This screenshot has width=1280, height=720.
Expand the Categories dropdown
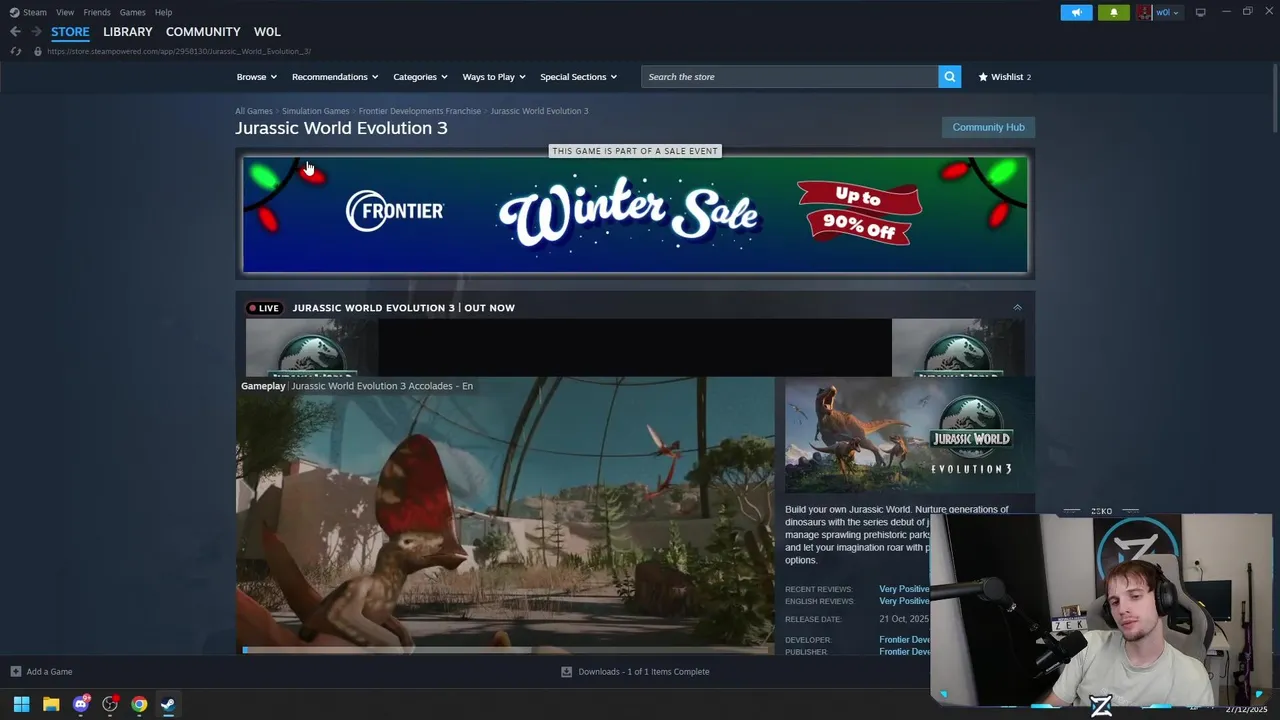pos(420,77)
